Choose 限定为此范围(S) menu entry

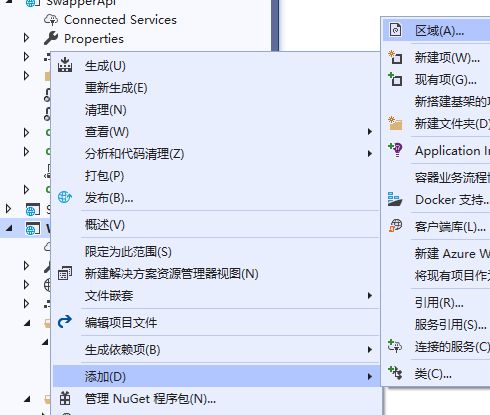coord(128,252)
